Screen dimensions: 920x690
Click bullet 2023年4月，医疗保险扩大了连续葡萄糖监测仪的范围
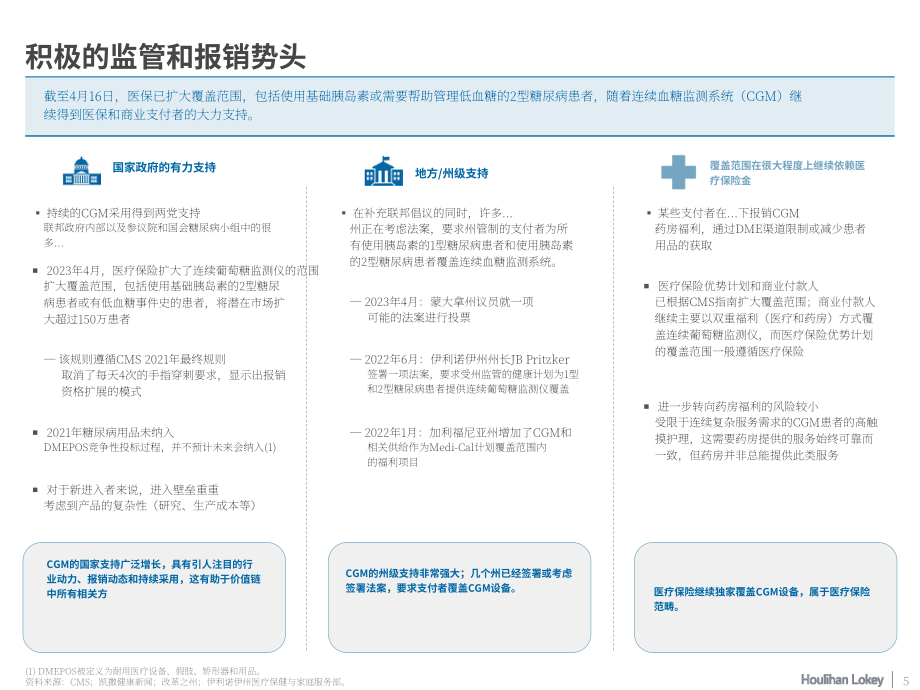tap(182, 270)
